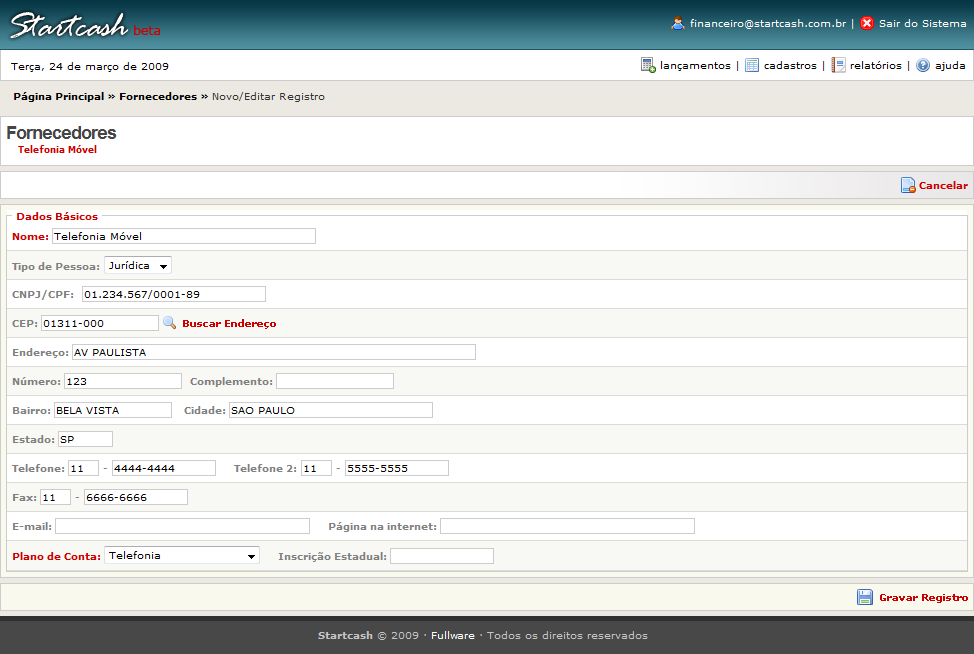Navigate to Fornecedores breadcrumb link
The width and height of the screenshot is (974, 654).
[x=158, y=97]
